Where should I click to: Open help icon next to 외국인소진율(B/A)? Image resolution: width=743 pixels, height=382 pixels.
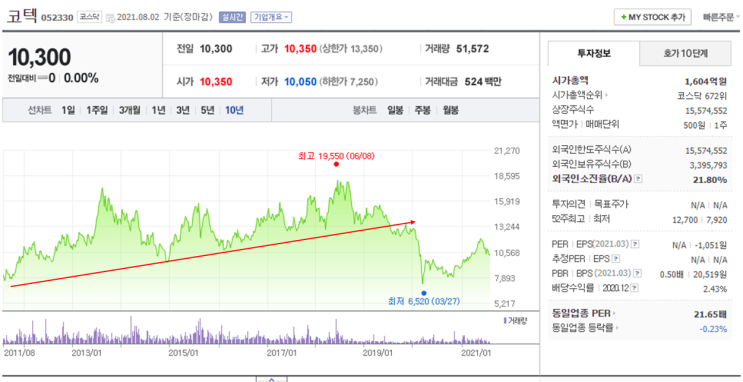pos(638,179)
